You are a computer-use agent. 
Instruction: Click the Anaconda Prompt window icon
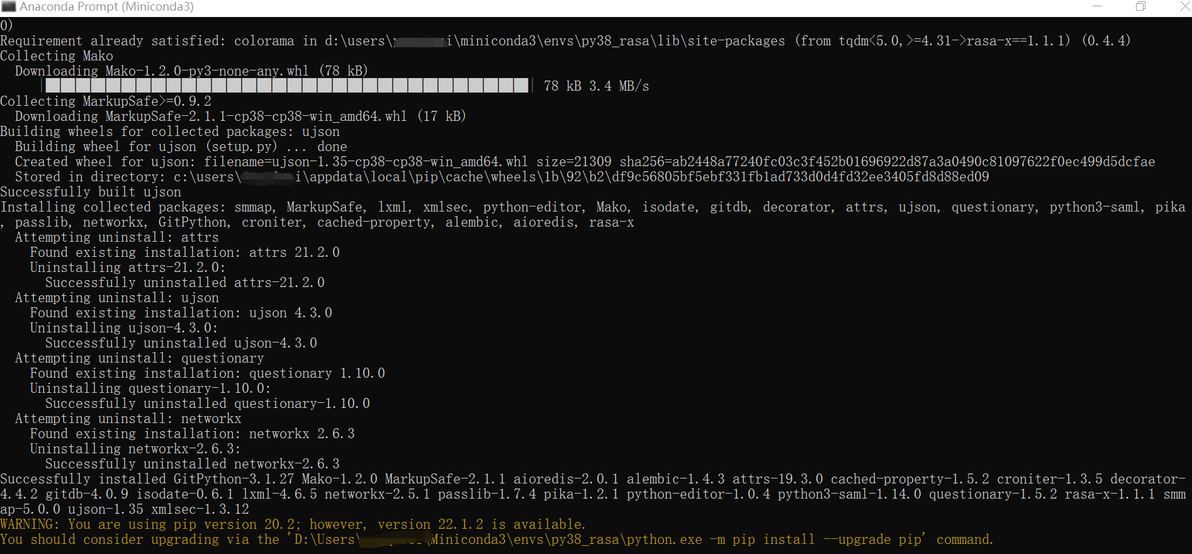(x=9, y=7)
